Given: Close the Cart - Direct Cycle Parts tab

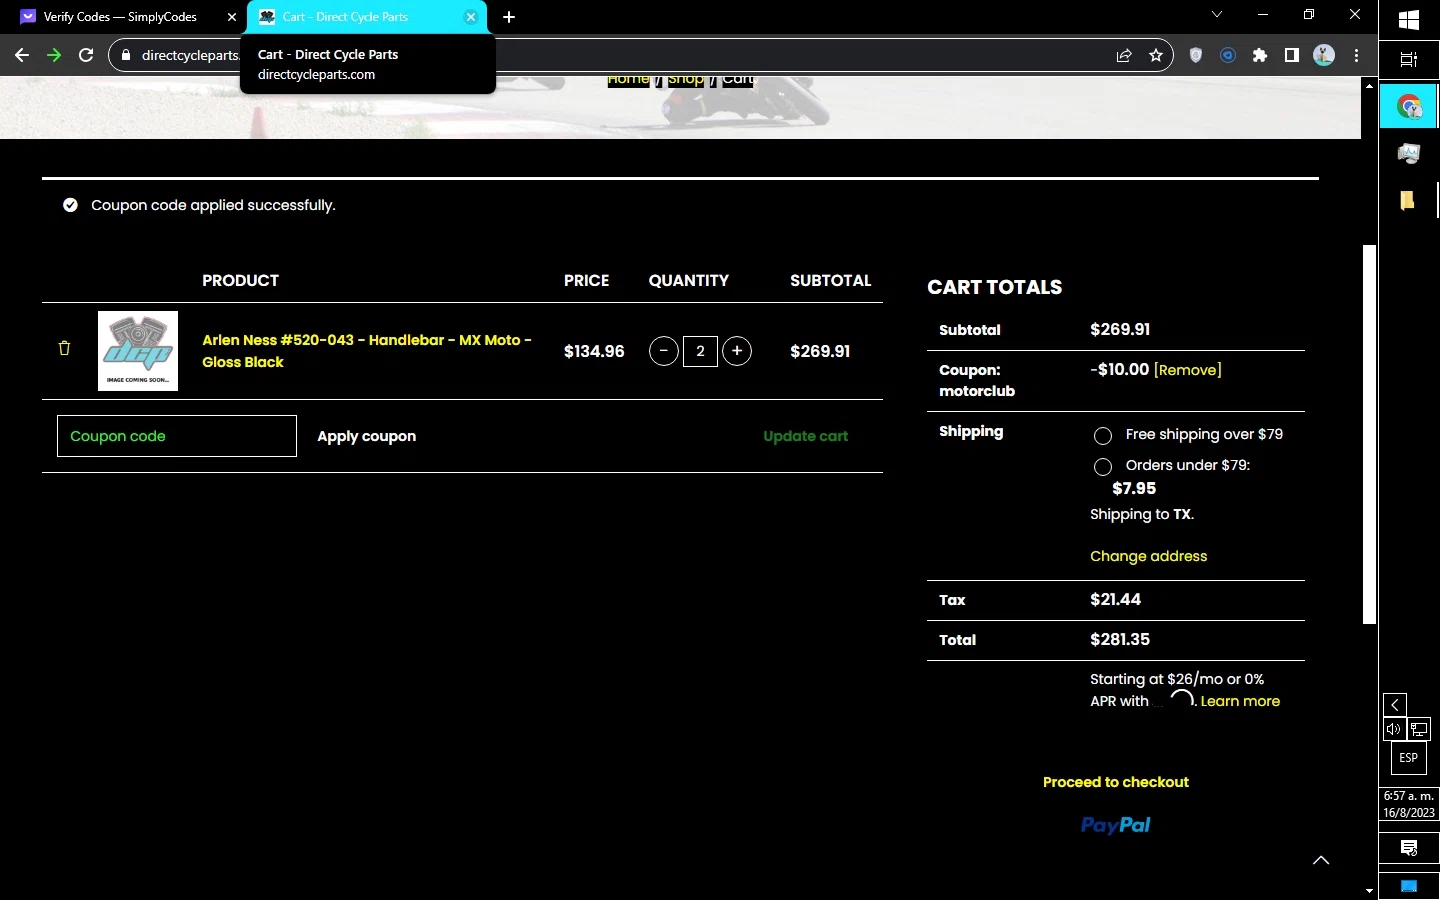Looking at the screenshot, I should (471, 17).
